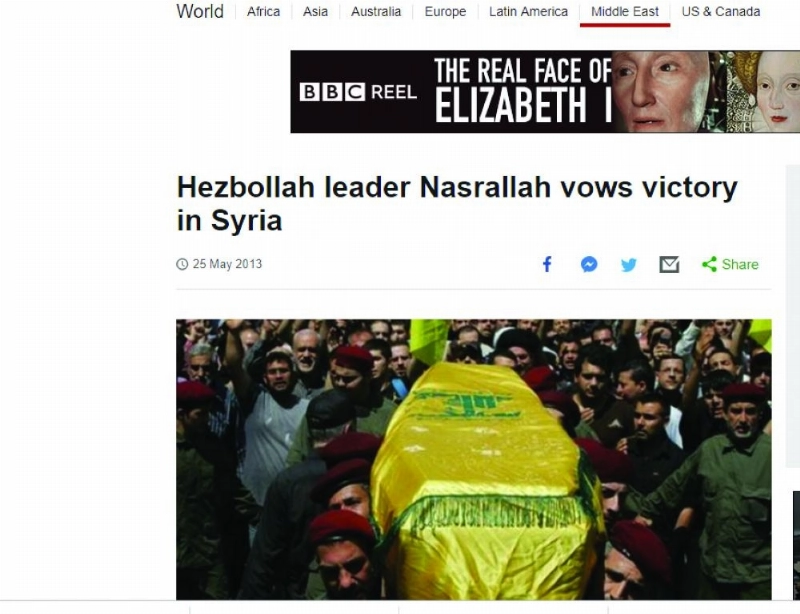The image size is (800, 614).
Task: Click the 25 May 2013 date
Action: [x=227, y=264]
